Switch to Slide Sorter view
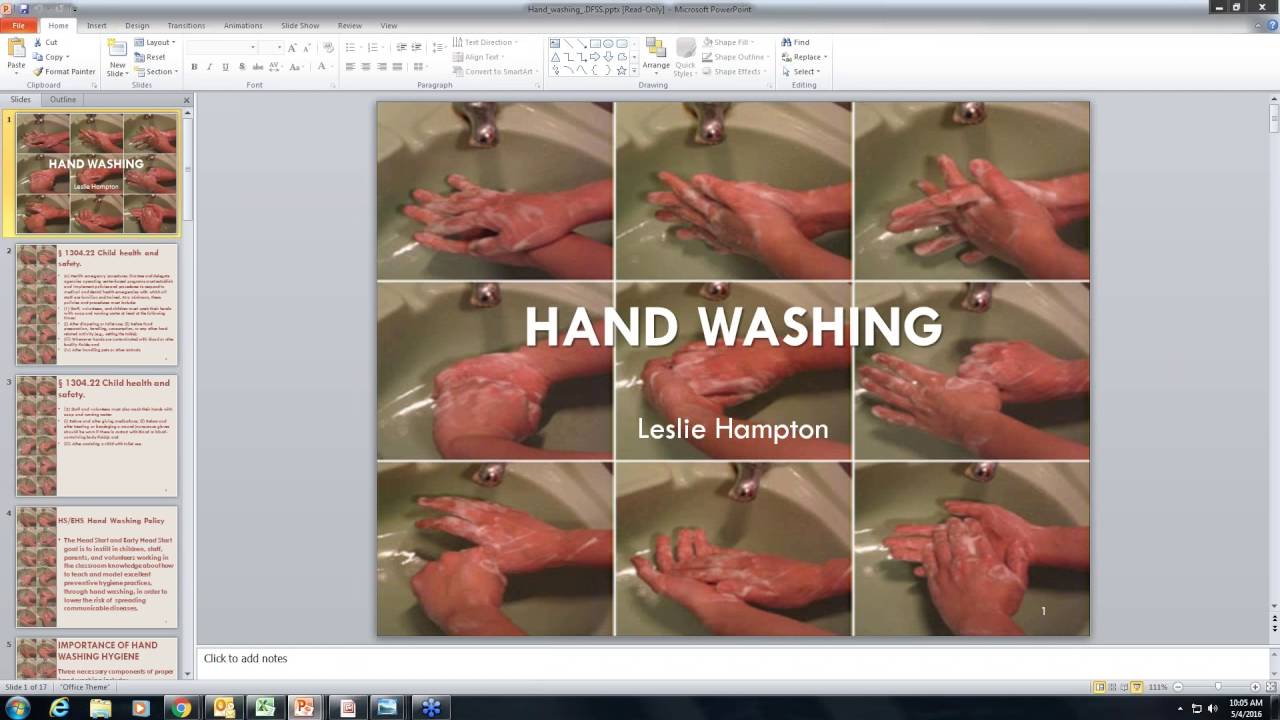 tap(1112, 687)
